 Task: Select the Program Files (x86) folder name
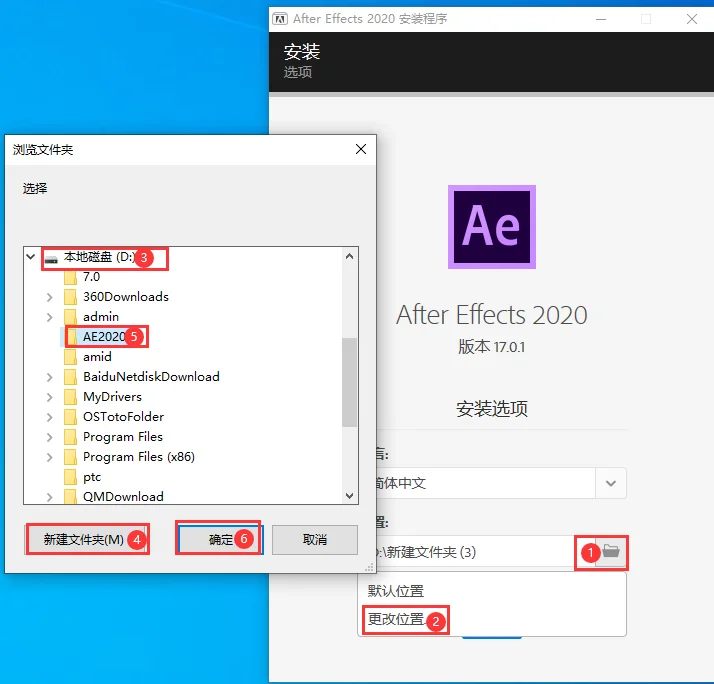[138, 457]
